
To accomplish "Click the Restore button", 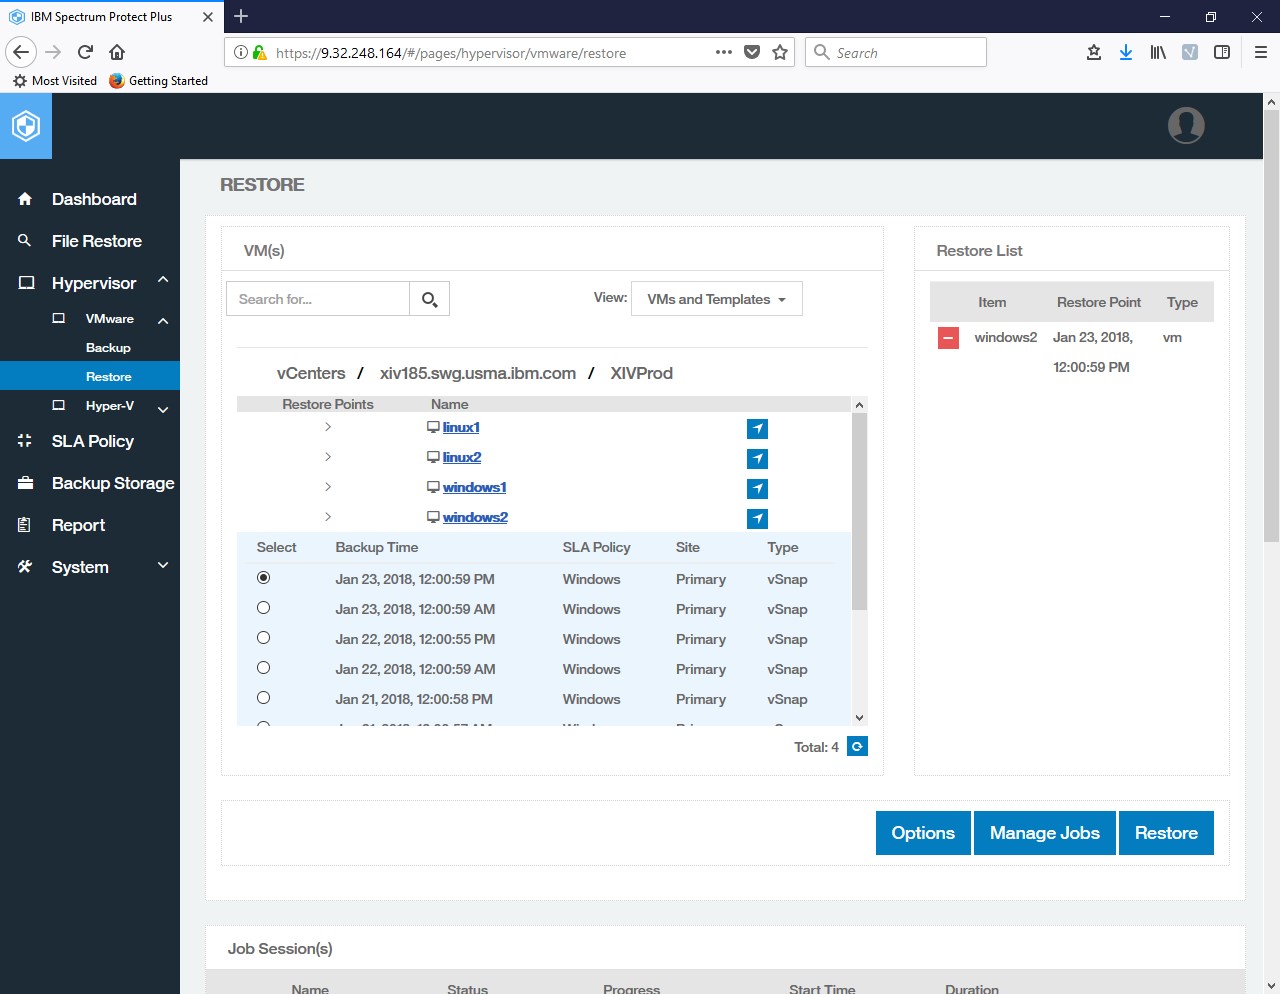I will pos(1166,832).
